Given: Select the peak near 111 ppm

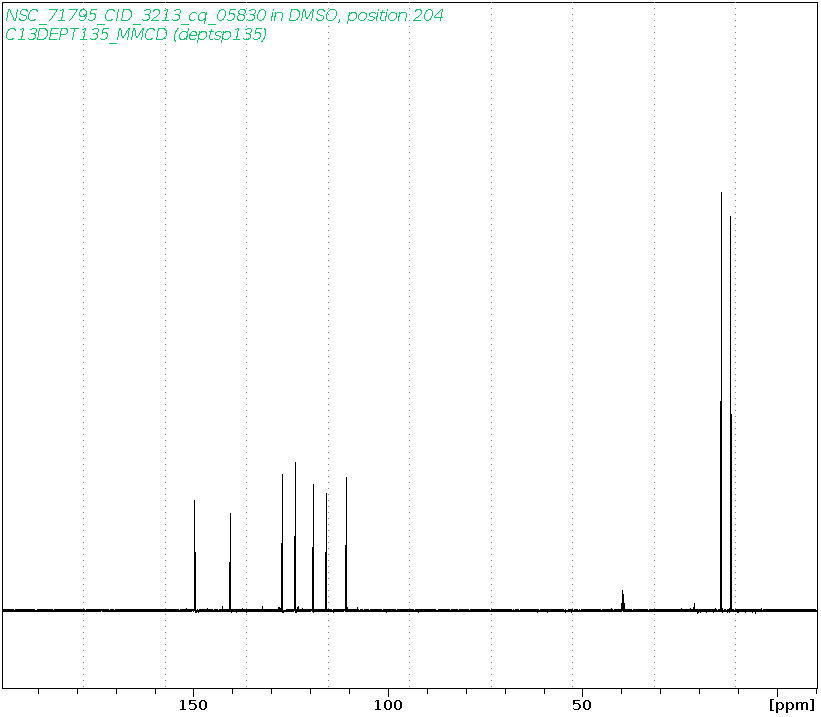Looking at the screenshot, I should (x=346, y=544).
